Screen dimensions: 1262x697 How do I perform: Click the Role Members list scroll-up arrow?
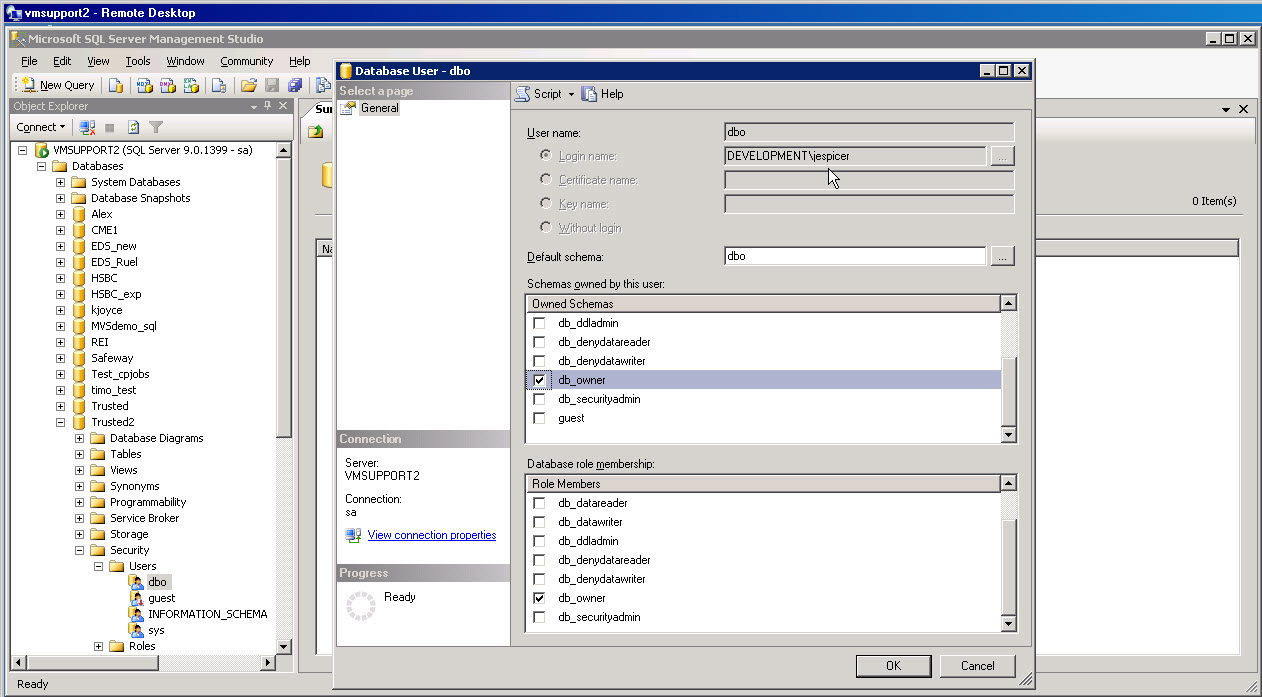tap(1009, 484)
